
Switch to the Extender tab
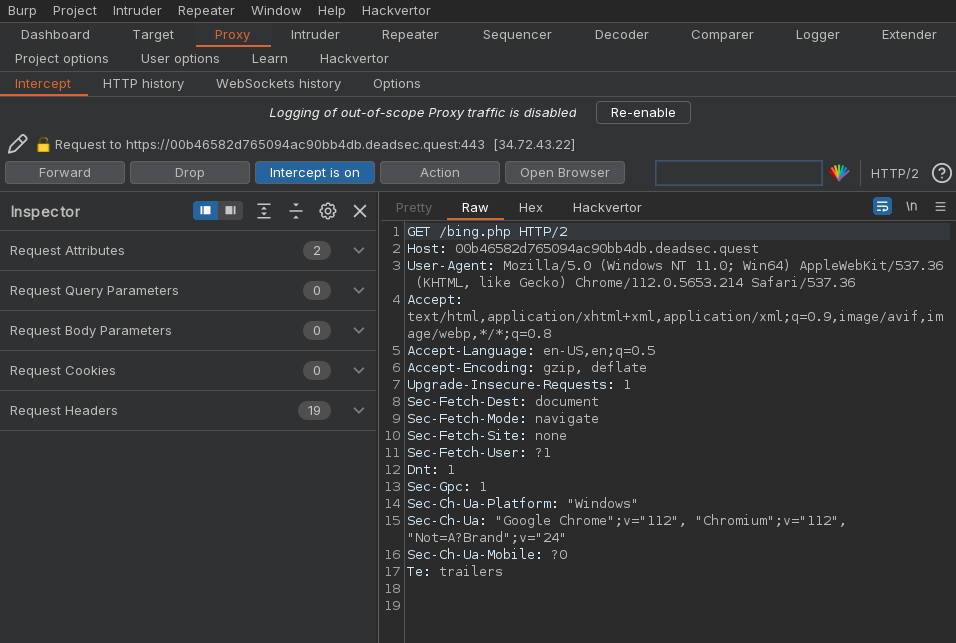click(x=909, y=35)
